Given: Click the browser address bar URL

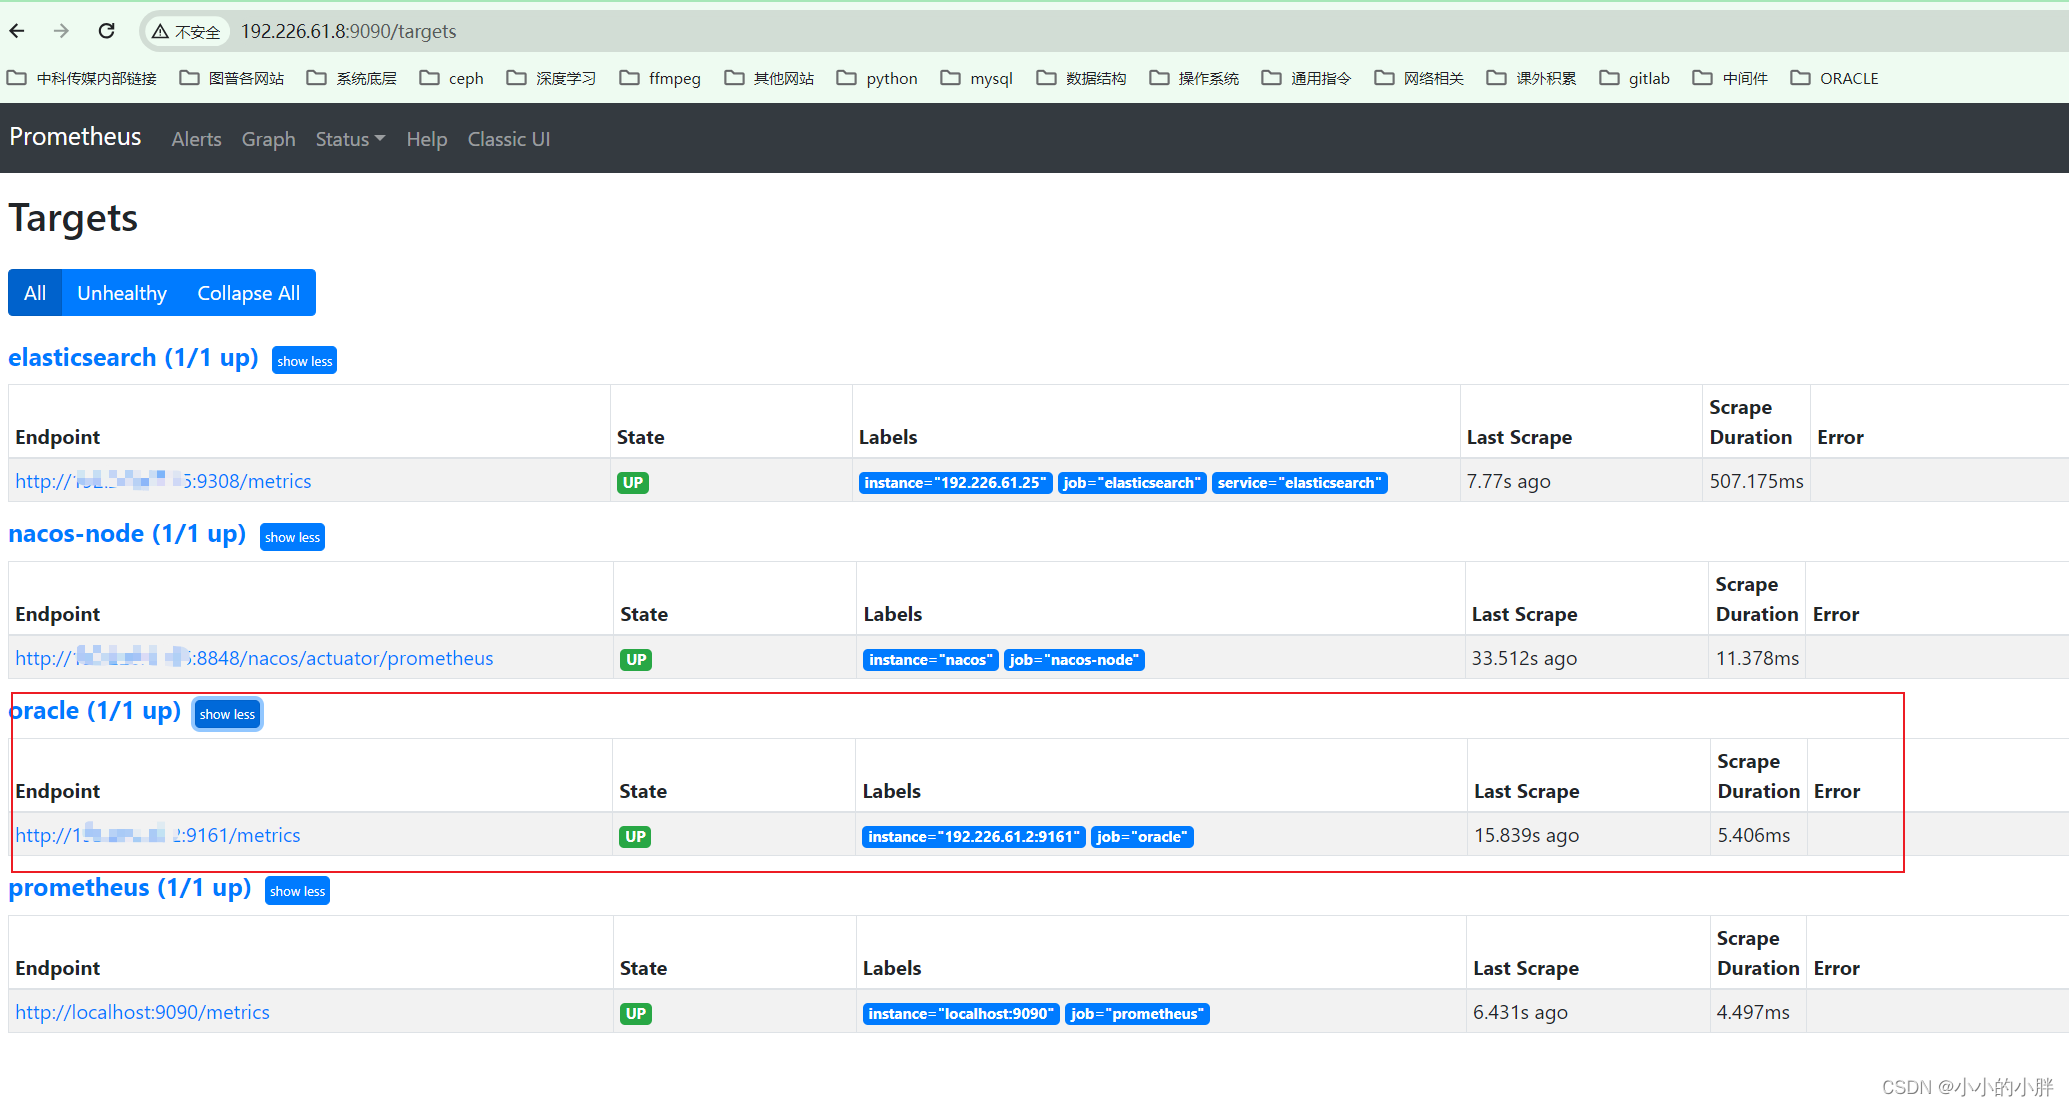Looking at the screenshot, I should 348,31.
